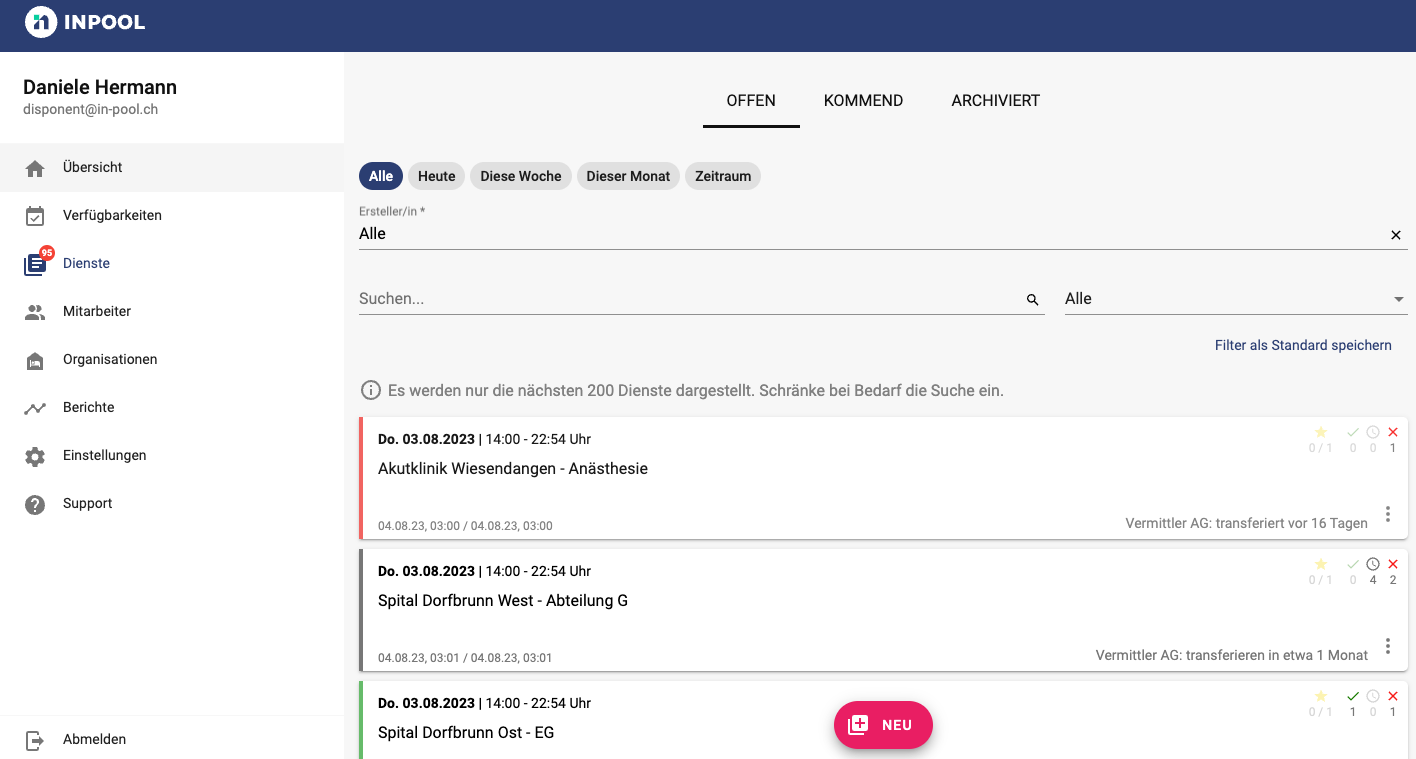Click the star icon on Dorfbrunn West card
Screen dimensions: 1416x759
click(1321, 564)
